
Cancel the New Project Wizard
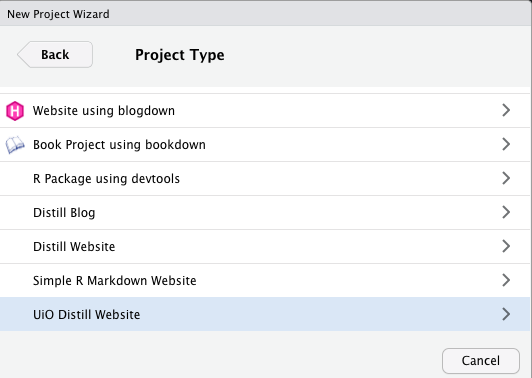click(x=480, y=360)
